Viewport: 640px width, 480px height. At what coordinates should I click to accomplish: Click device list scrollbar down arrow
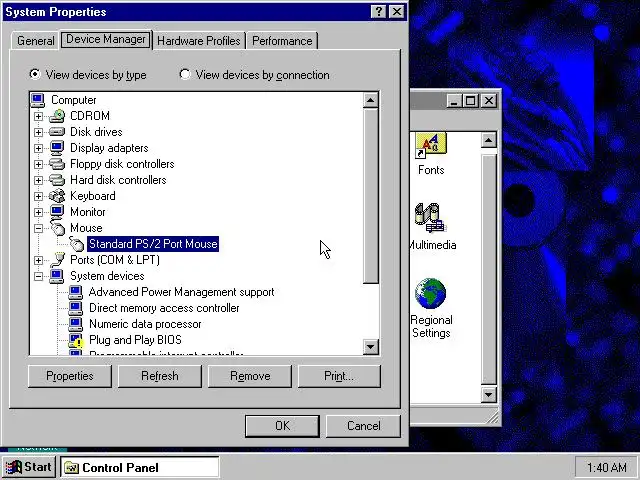click(x=371, y=347)
